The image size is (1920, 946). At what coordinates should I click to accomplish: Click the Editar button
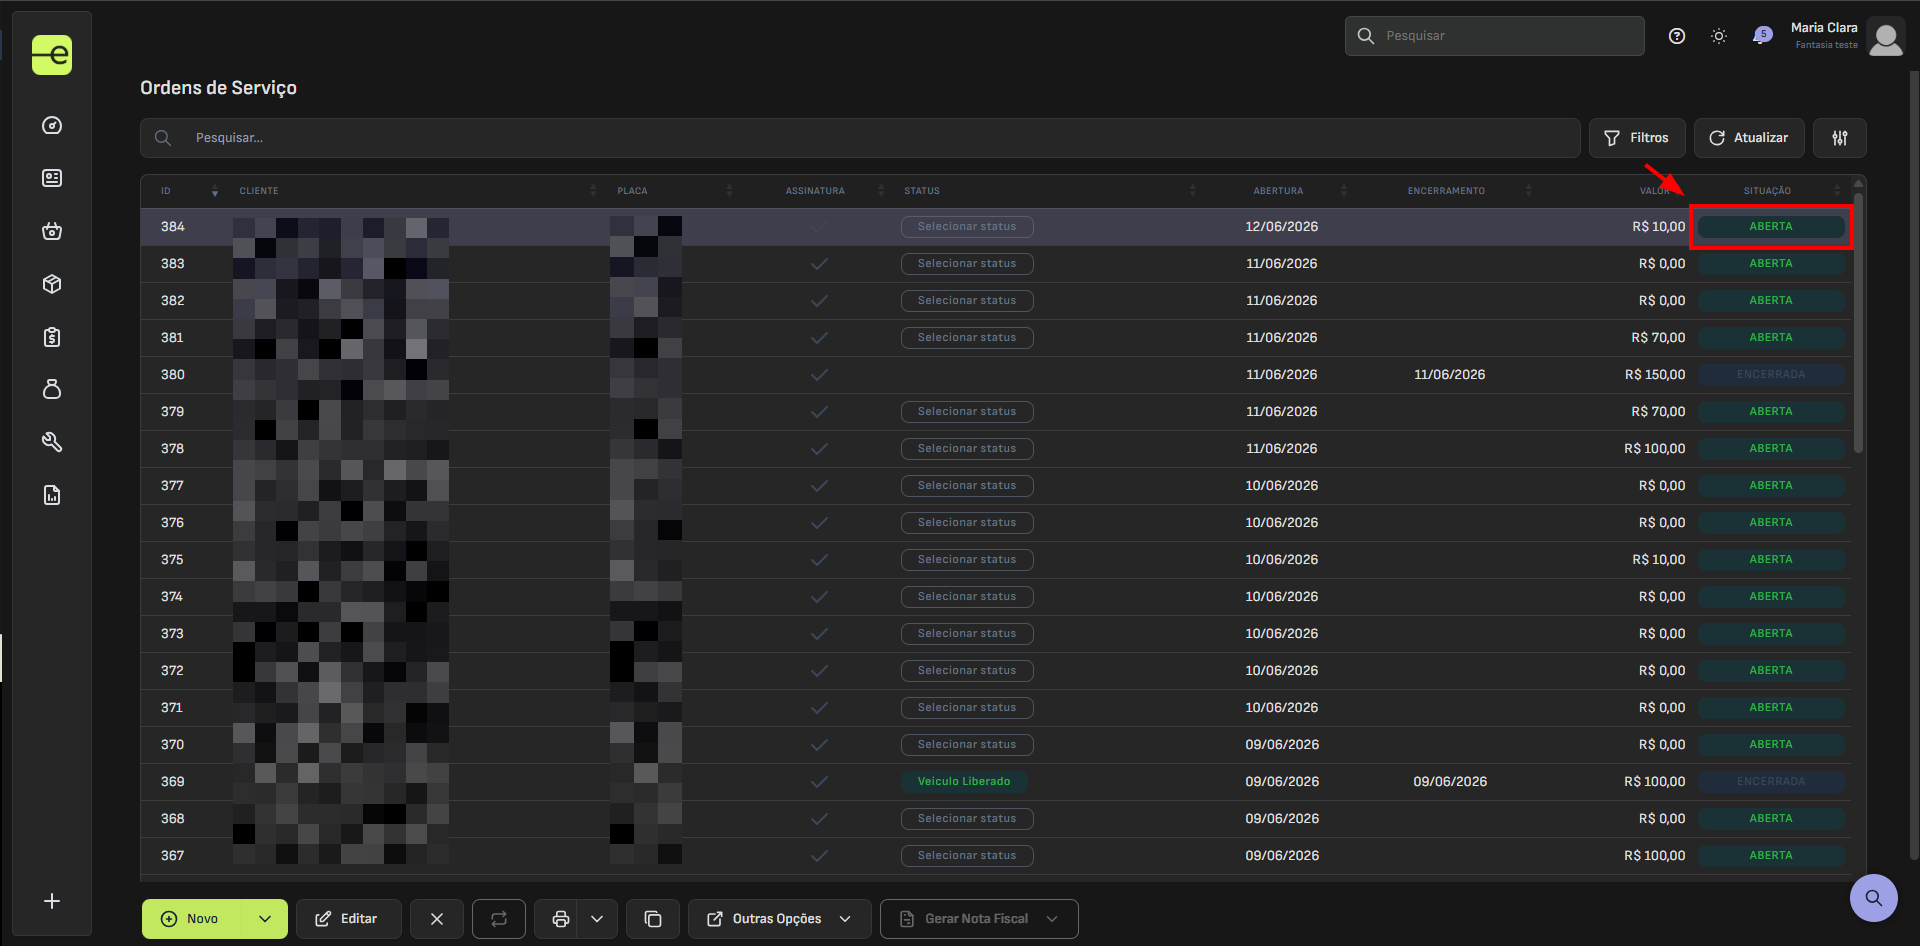349,919
